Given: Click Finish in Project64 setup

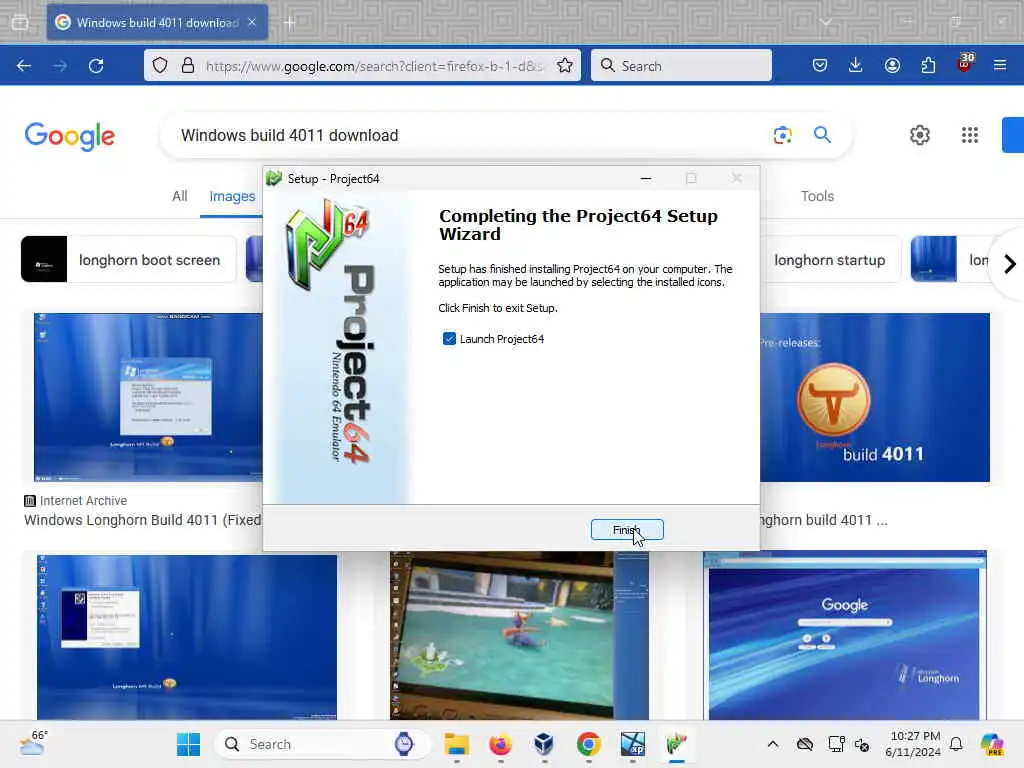Looking at the screenshot, I should 627,530.
